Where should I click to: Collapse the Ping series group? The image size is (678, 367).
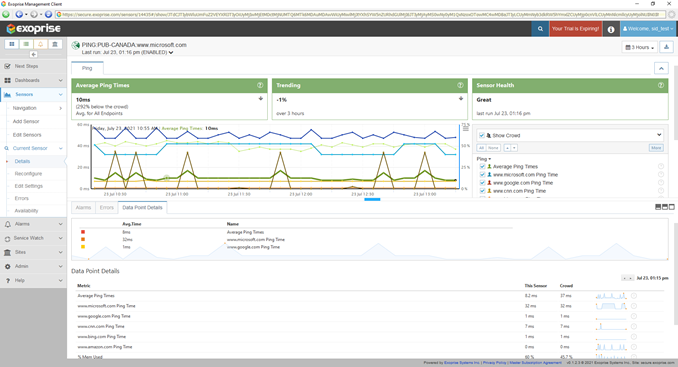click(483, 159)
